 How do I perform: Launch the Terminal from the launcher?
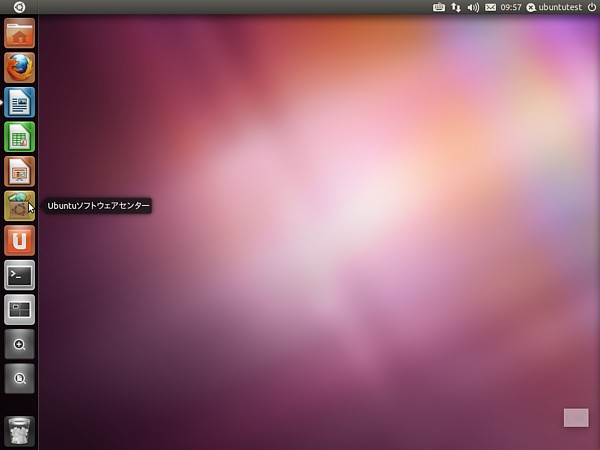[20, 275]
